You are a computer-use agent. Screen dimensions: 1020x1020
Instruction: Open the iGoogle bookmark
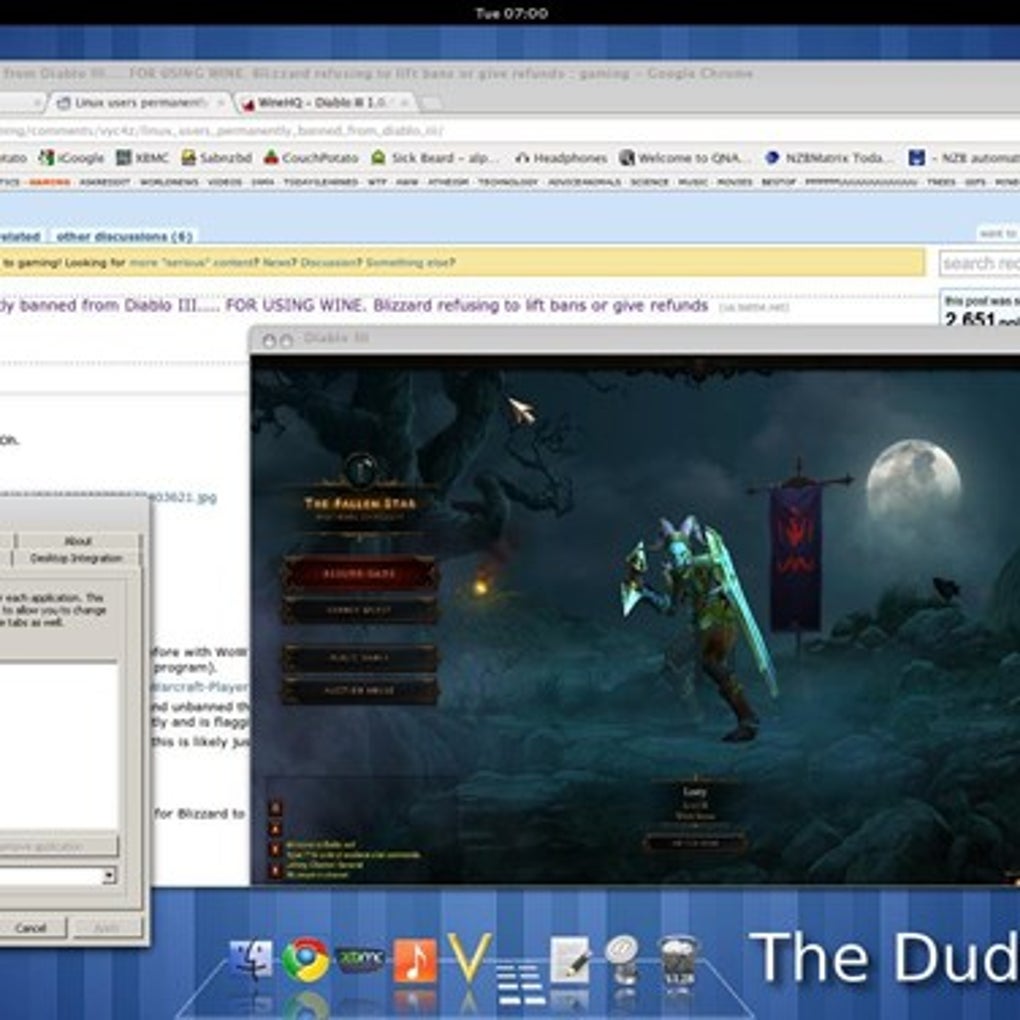tap(72, 157)
